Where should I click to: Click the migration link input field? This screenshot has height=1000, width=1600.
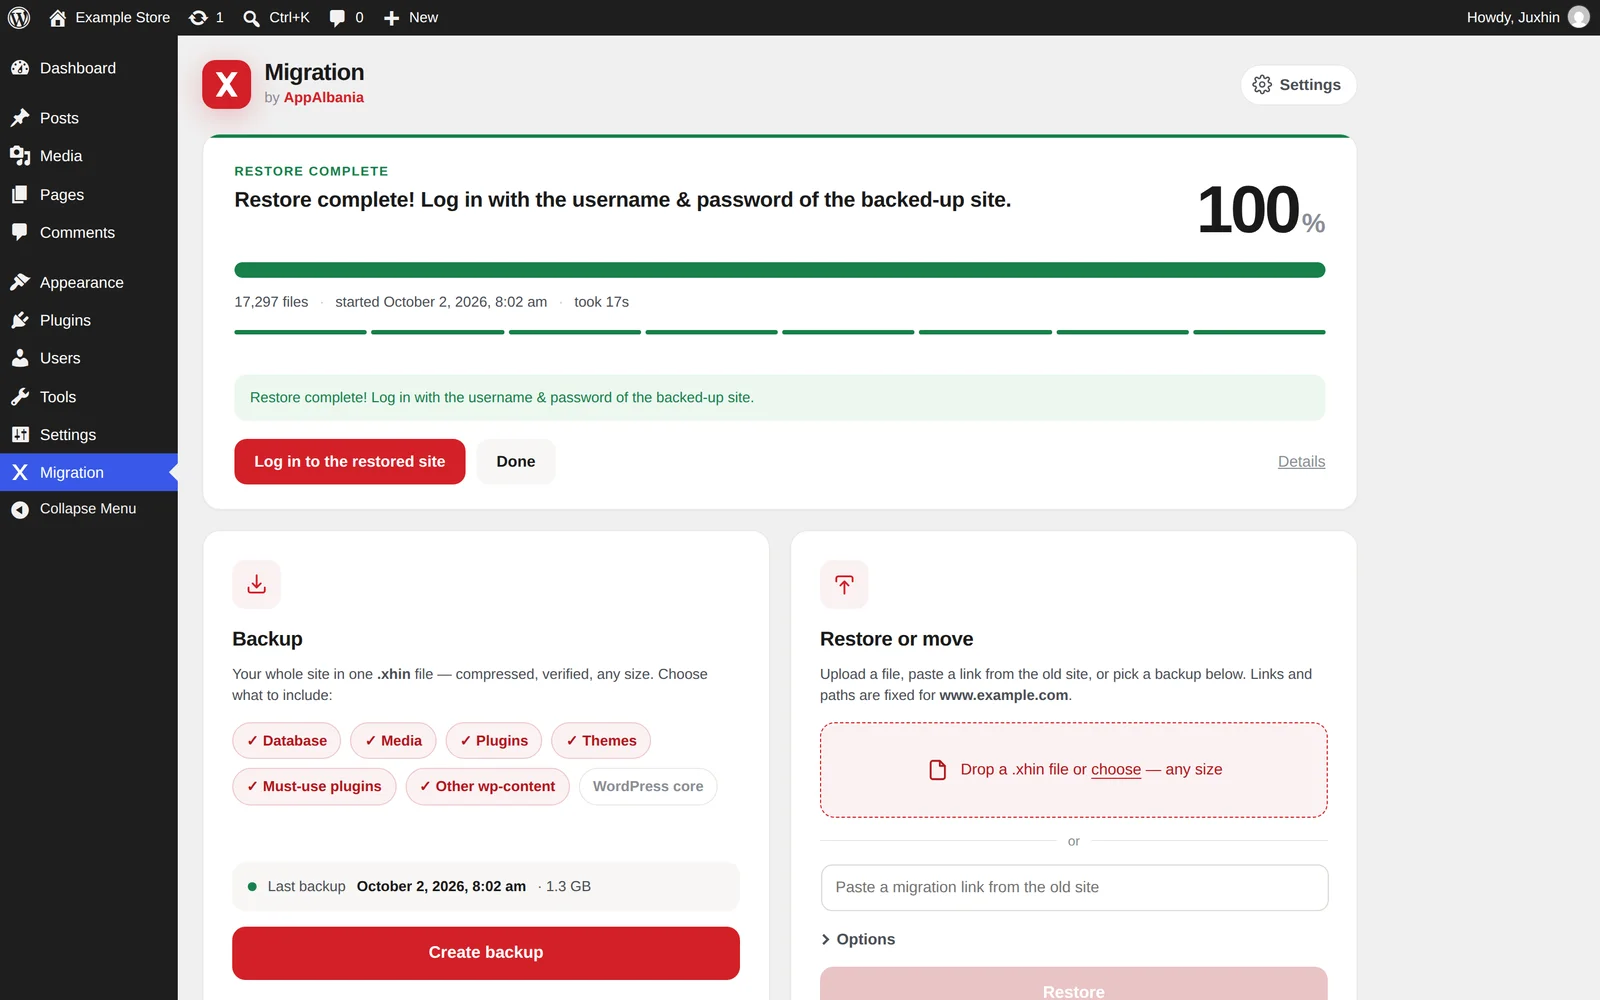click(1075, 888)
